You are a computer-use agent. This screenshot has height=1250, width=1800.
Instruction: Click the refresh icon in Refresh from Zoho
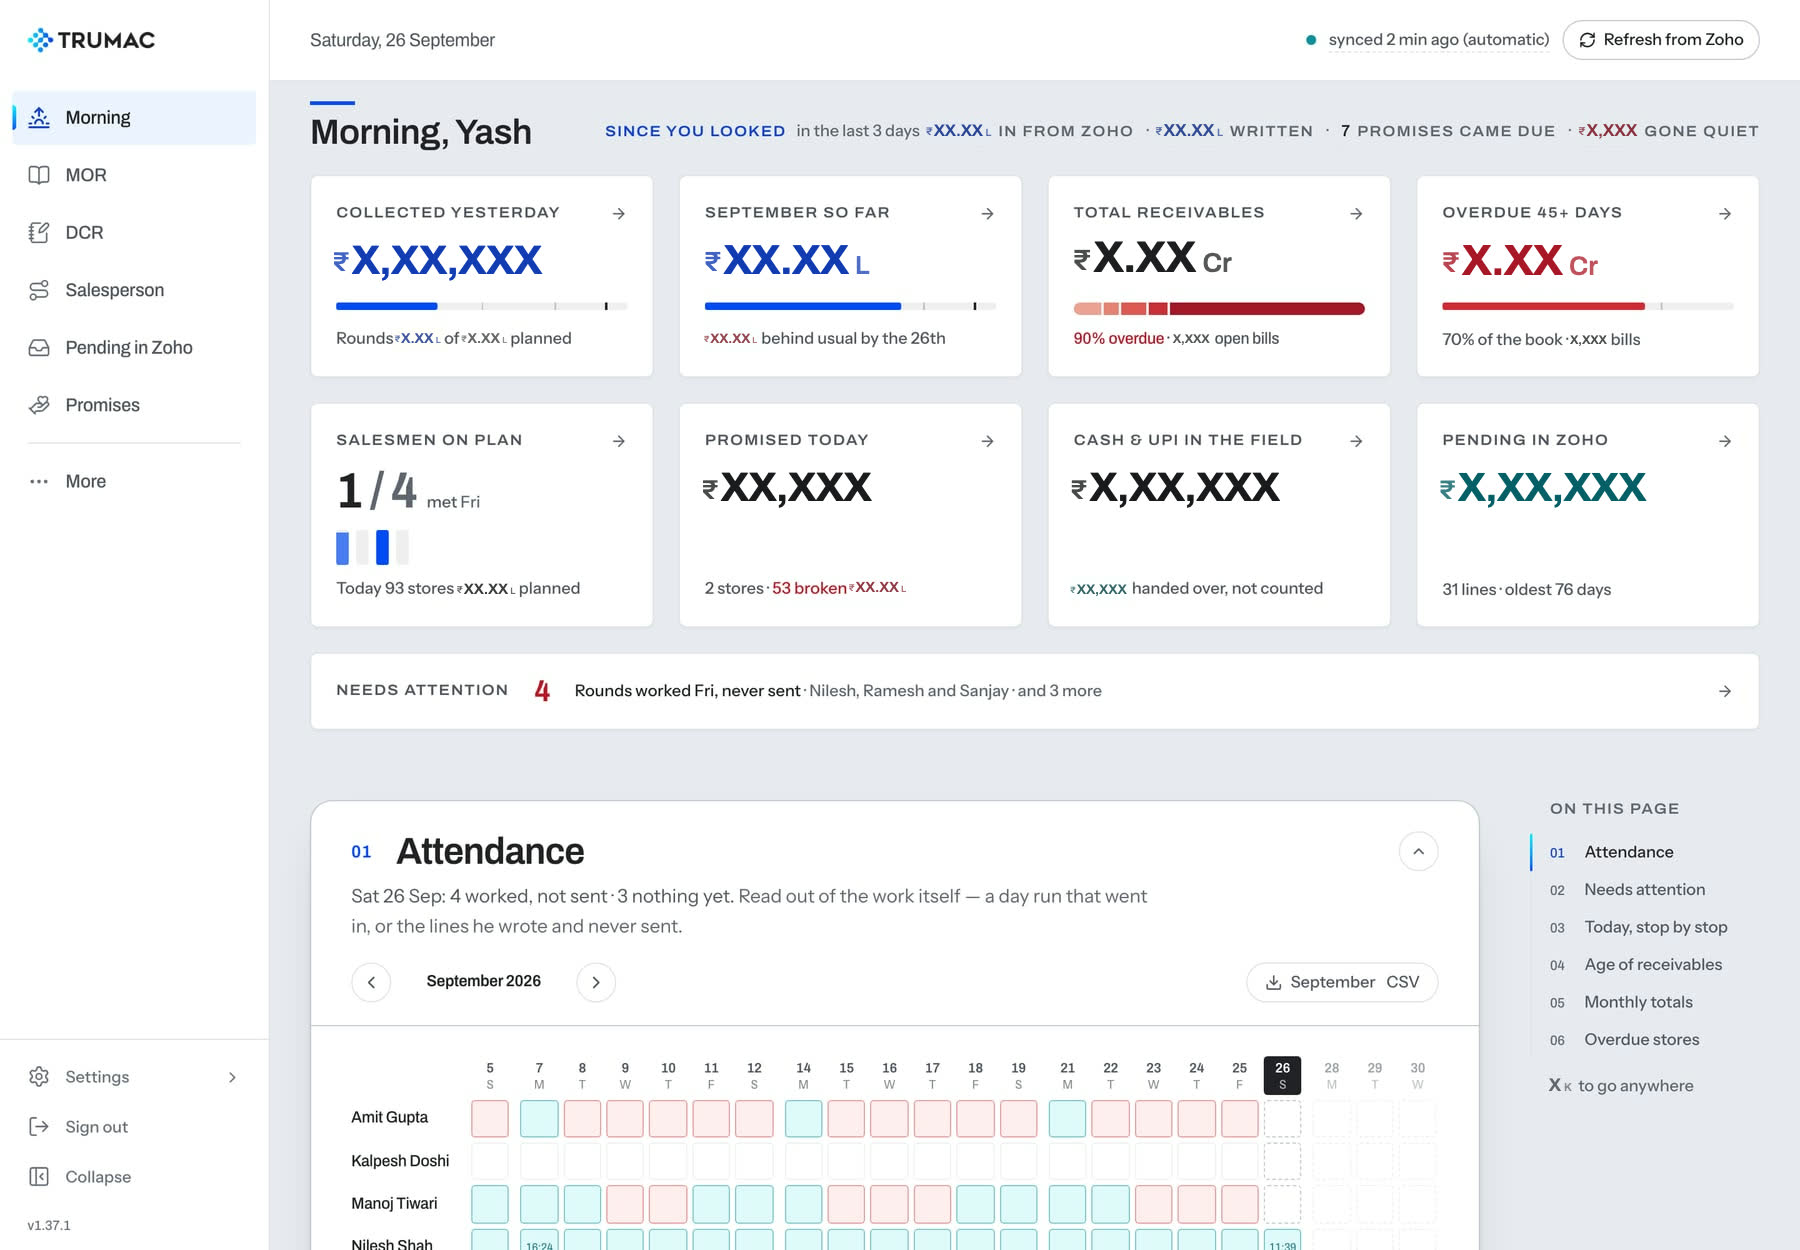pyautogui.click(x=1587, y=40)
